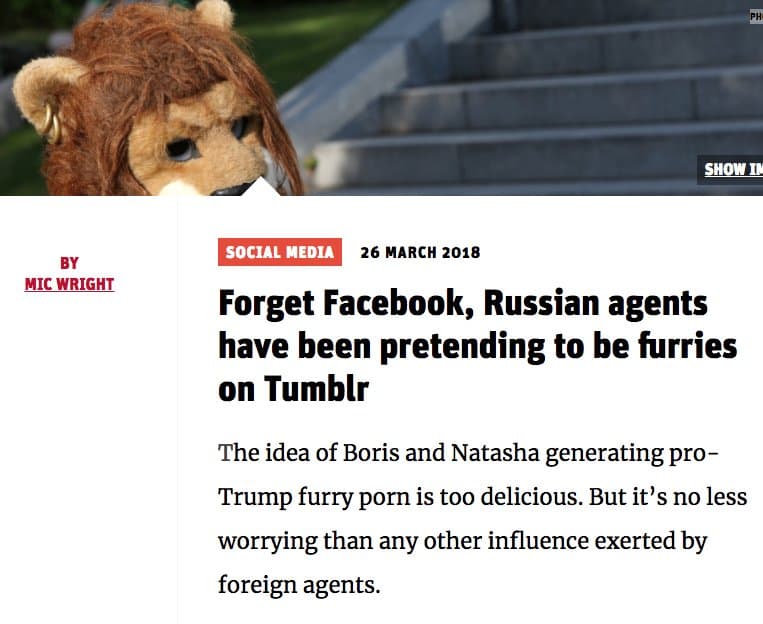This screenshot has width=763, height=624.
Task: Click the Show Image button on photo
Action: point(732,169)
